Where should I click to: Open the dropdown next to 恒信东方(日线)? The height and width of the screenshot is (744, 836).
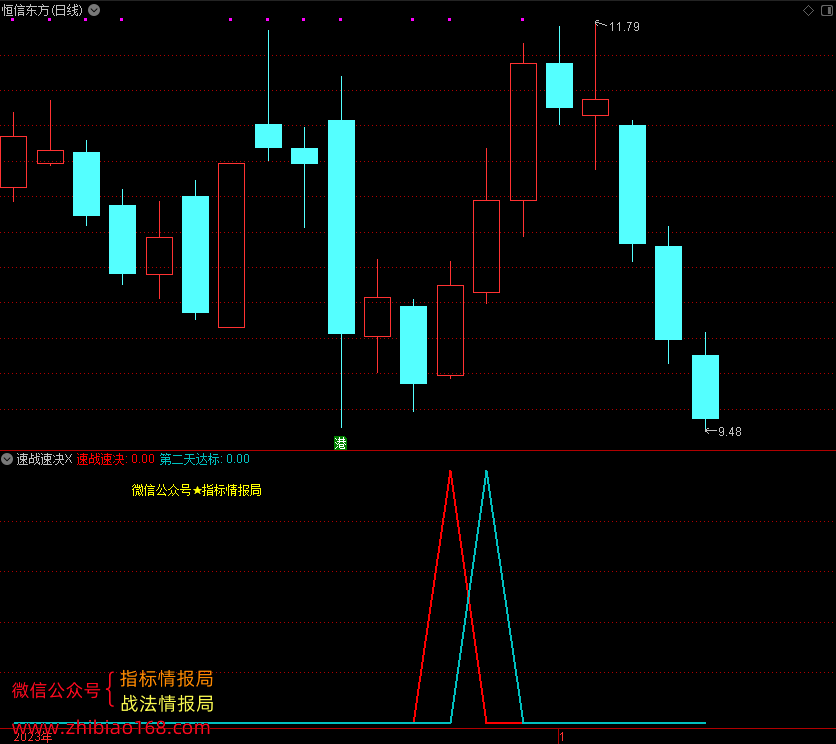tap(94, 10)
